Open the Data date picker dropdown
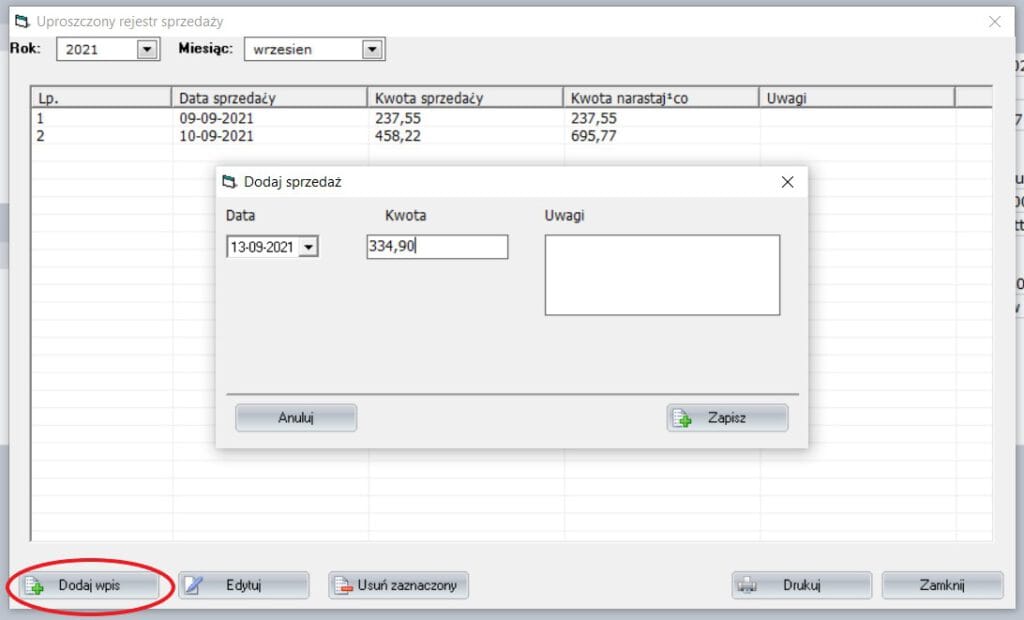Image resolution: width=1024 pixels, height=620 pixels. 308,247
